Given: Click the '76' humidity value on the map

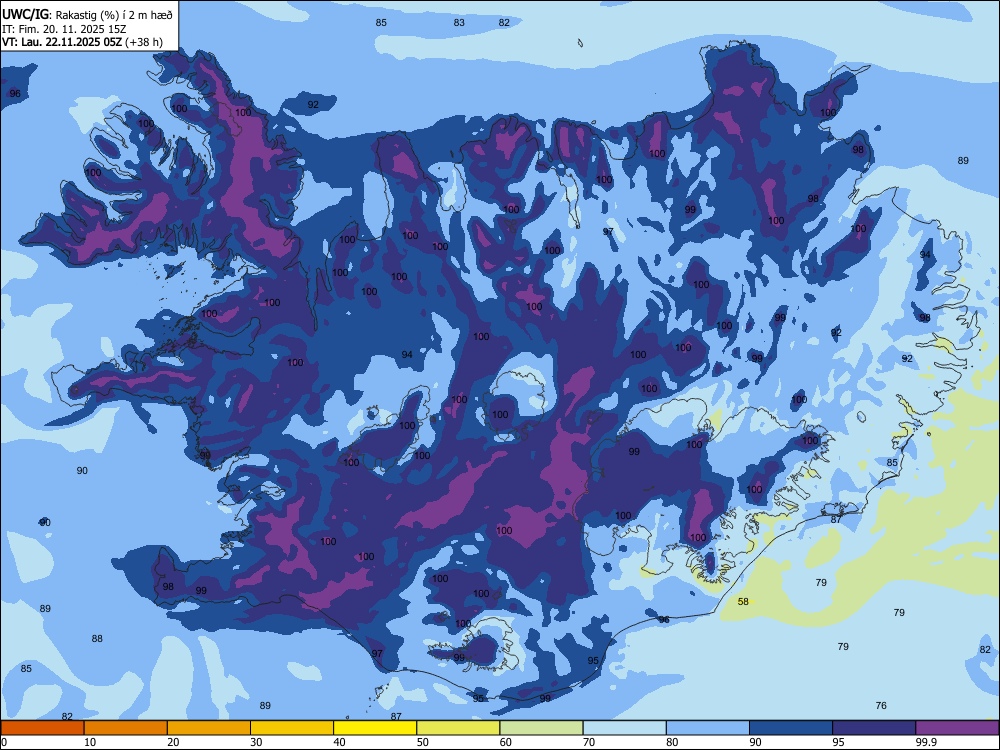Looking at the screenshot, I should point(881,705).
